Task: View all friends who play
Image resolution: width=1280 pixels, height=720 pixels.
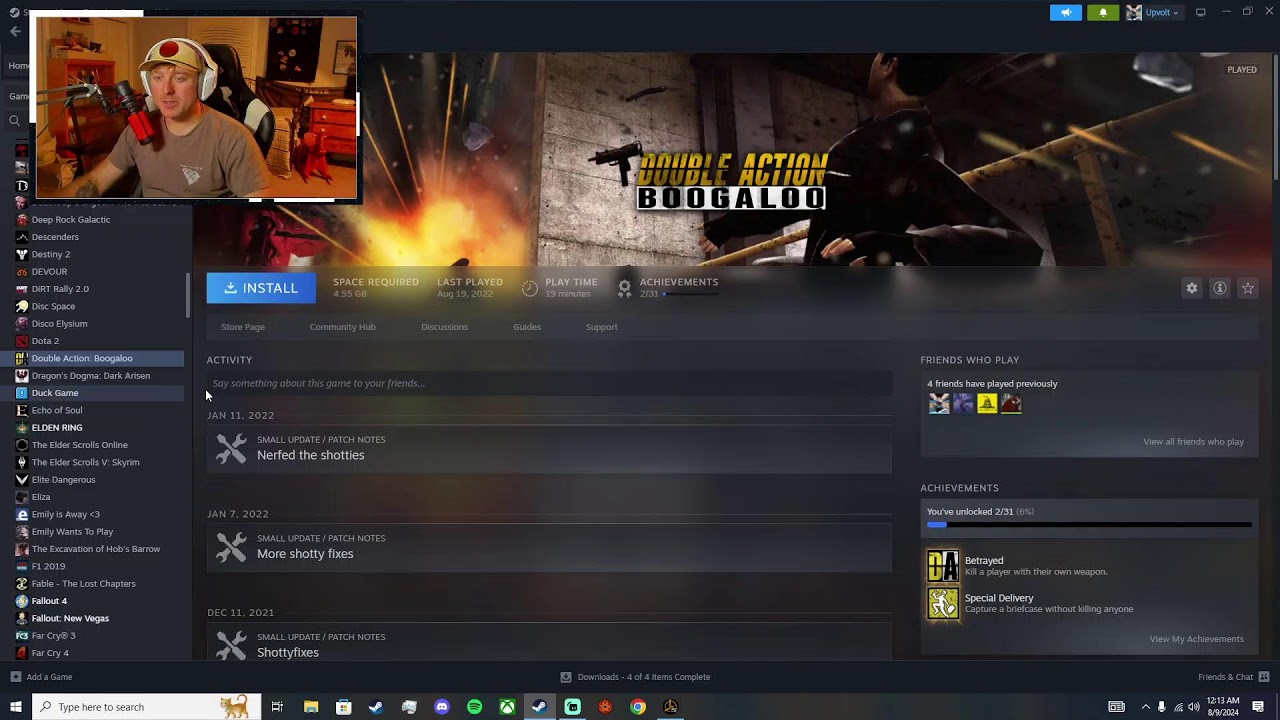Action: point(1193,442)
